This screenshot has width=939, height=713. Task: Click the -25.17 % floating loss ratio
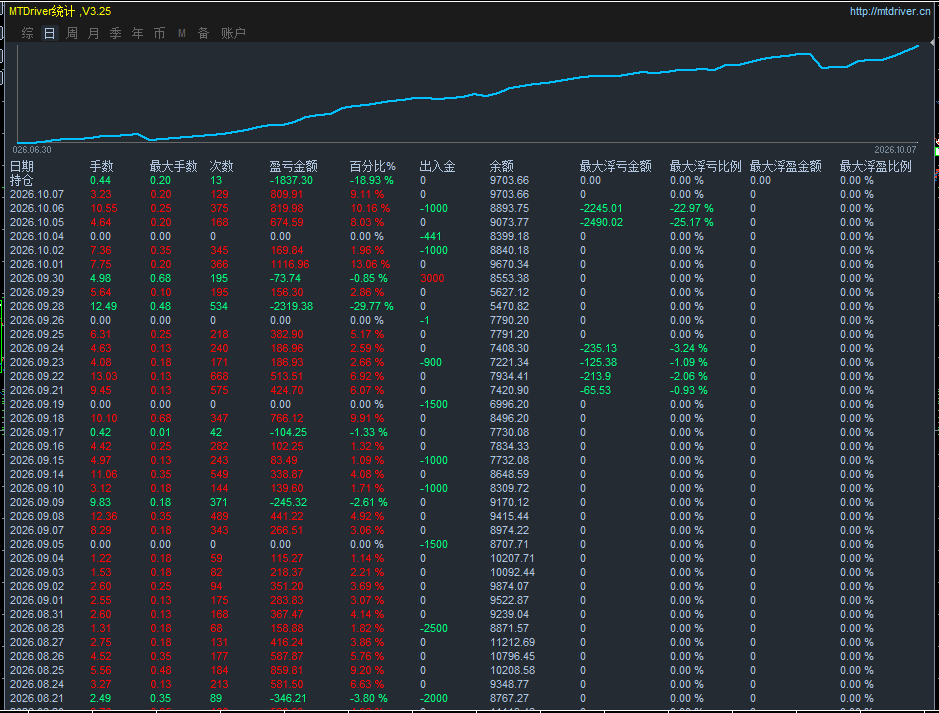[692, 223]
